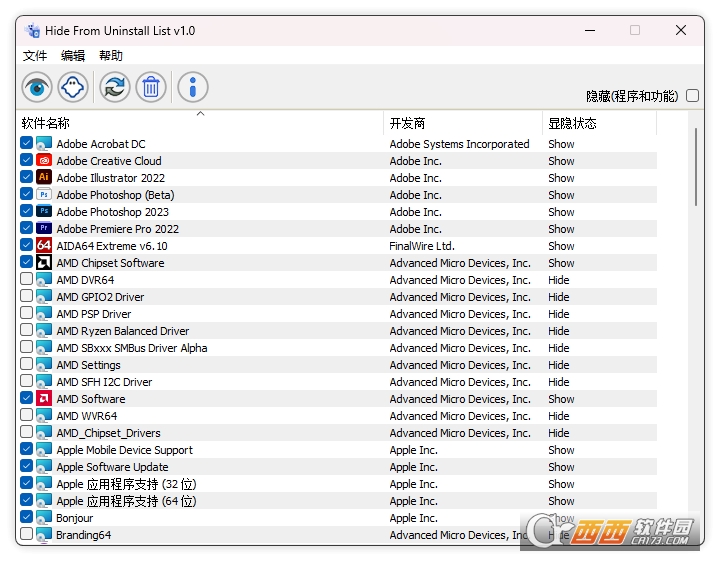Open the 帮助 menu
The height and width of the screenshot is (561, 720).
[111, 56]
